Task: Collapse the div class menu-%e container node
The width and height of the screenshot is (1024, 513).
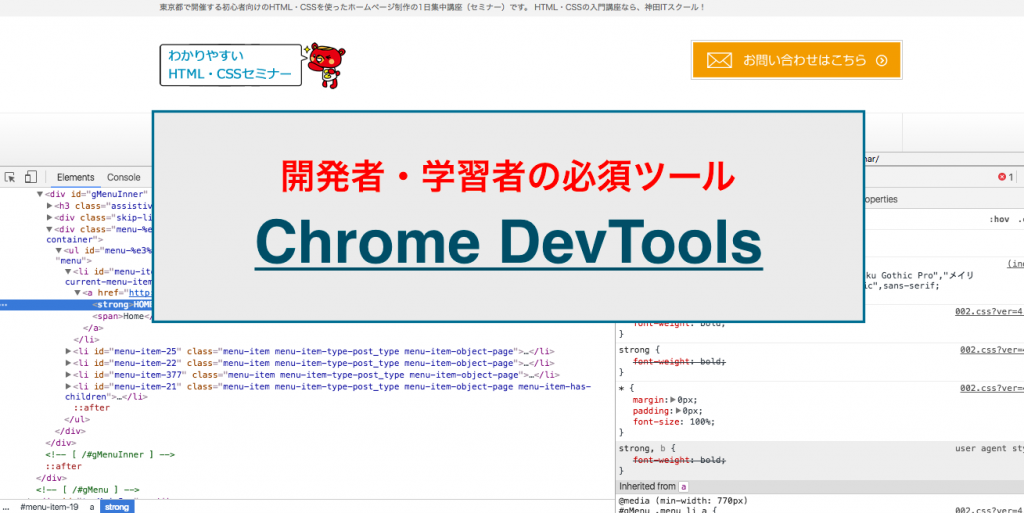Action: tap(50, 229)
